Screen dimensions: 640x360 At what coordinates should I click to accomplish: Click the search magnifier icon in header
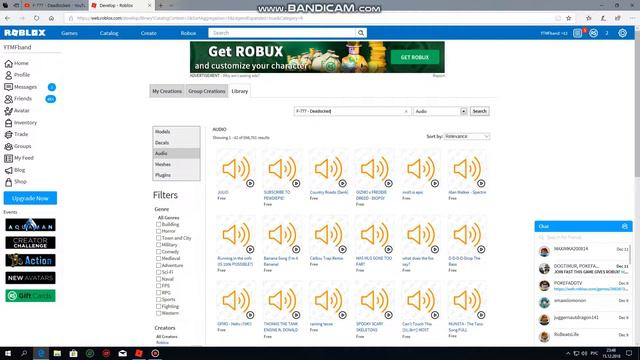pos(361,33)
